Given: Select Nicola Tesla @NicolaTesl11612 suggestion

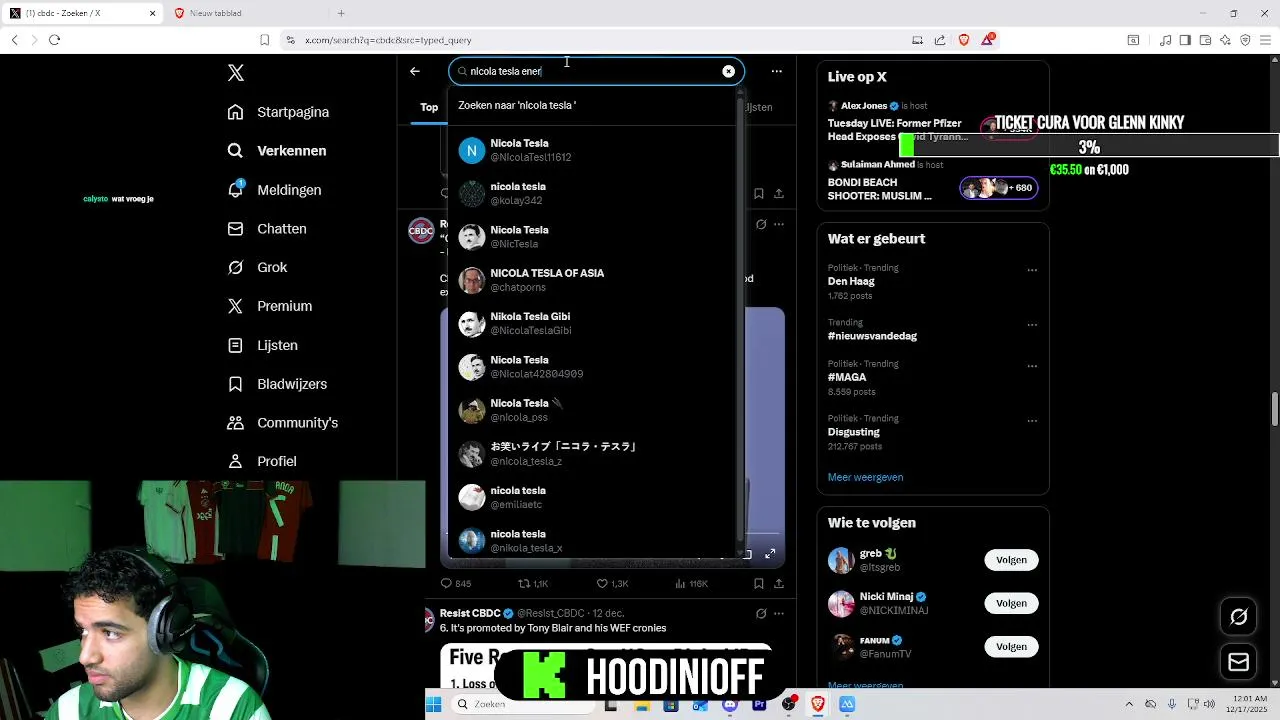Looking at the screenshot, I should pyautogui.click(x=594, y=150).
